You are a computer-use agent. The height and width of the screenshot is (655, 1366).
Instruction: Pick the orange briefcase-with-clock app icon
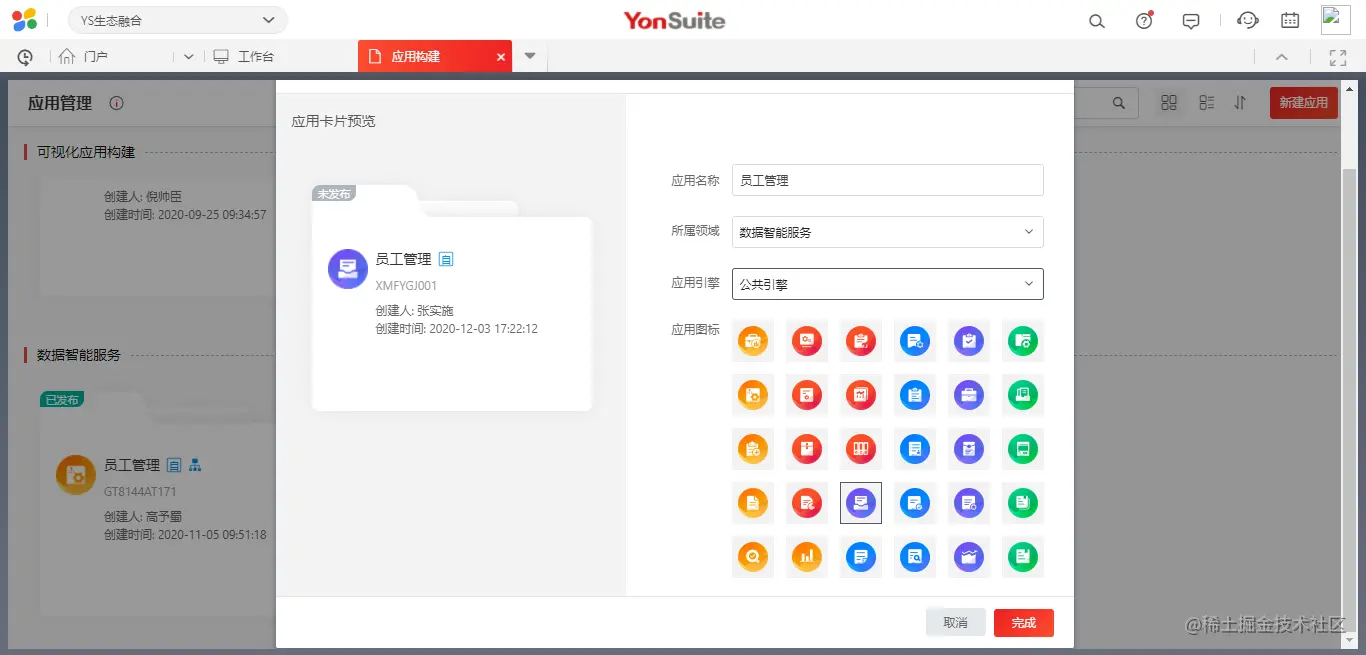pos(753,341)
